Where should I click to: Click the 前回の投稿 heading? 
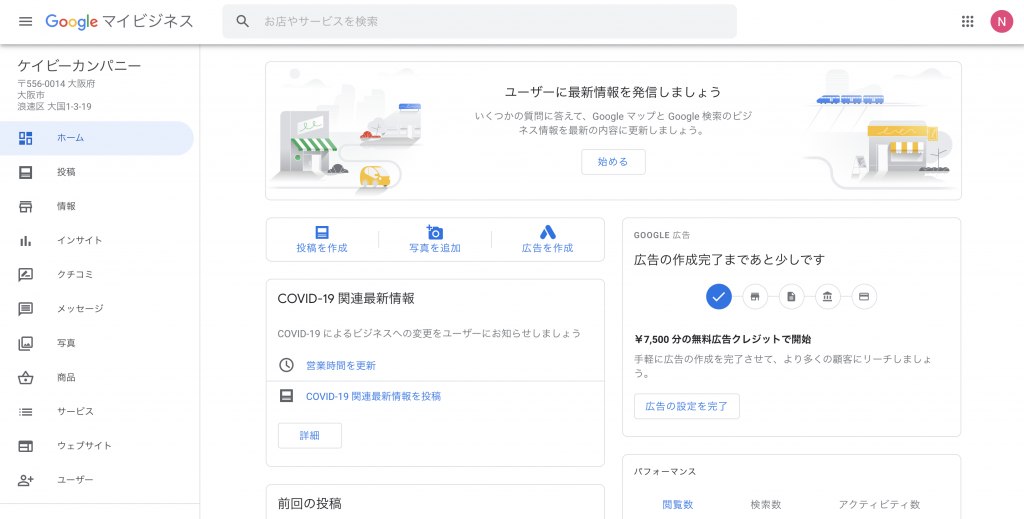310,503
